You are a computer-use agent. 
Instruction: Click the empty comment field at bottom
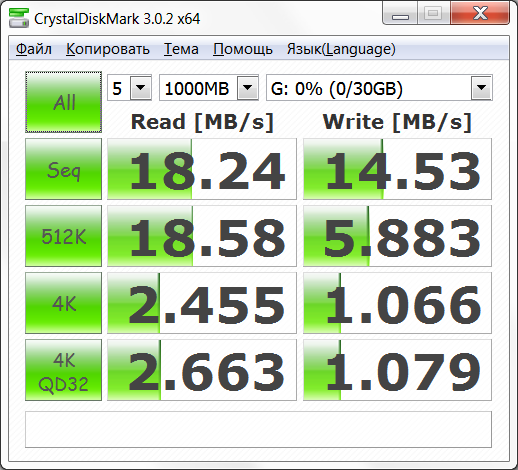click(x=258, y=429)
